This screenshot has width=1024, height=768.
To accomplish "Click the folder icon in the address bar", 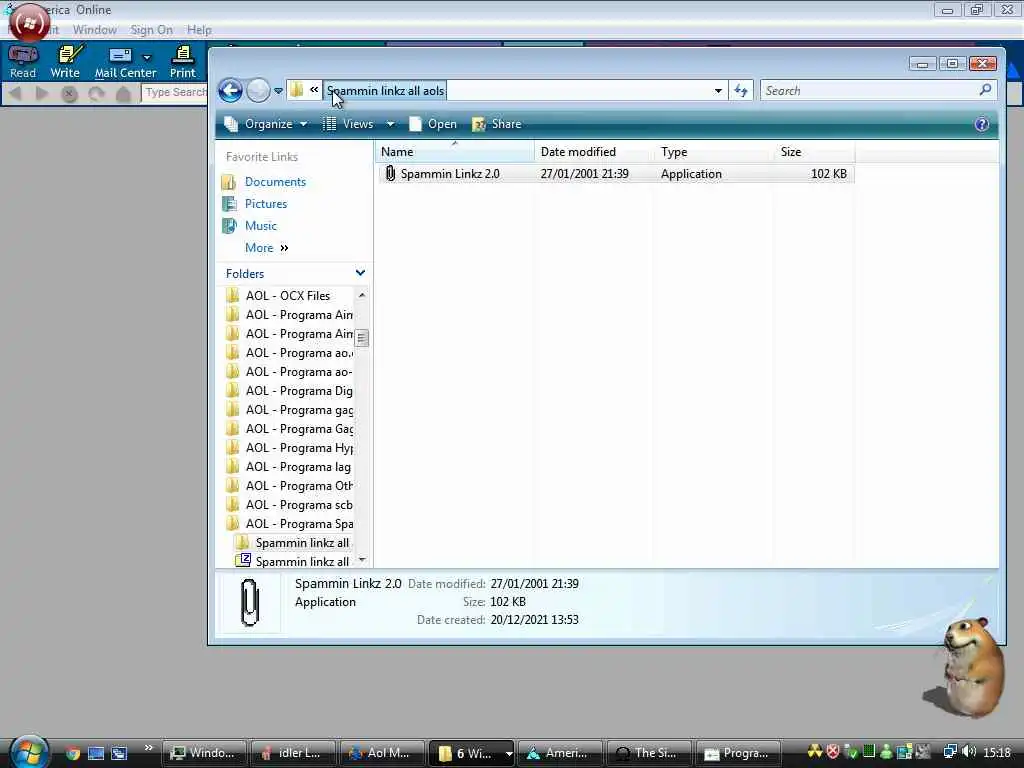I will pos(296,90).
